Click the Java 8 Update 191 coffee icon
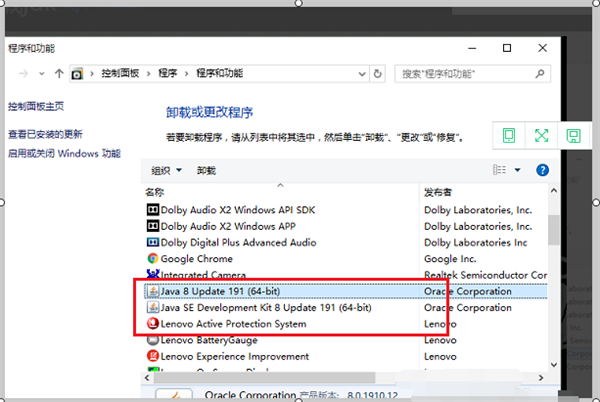600x402 pixels. [153, 291]
